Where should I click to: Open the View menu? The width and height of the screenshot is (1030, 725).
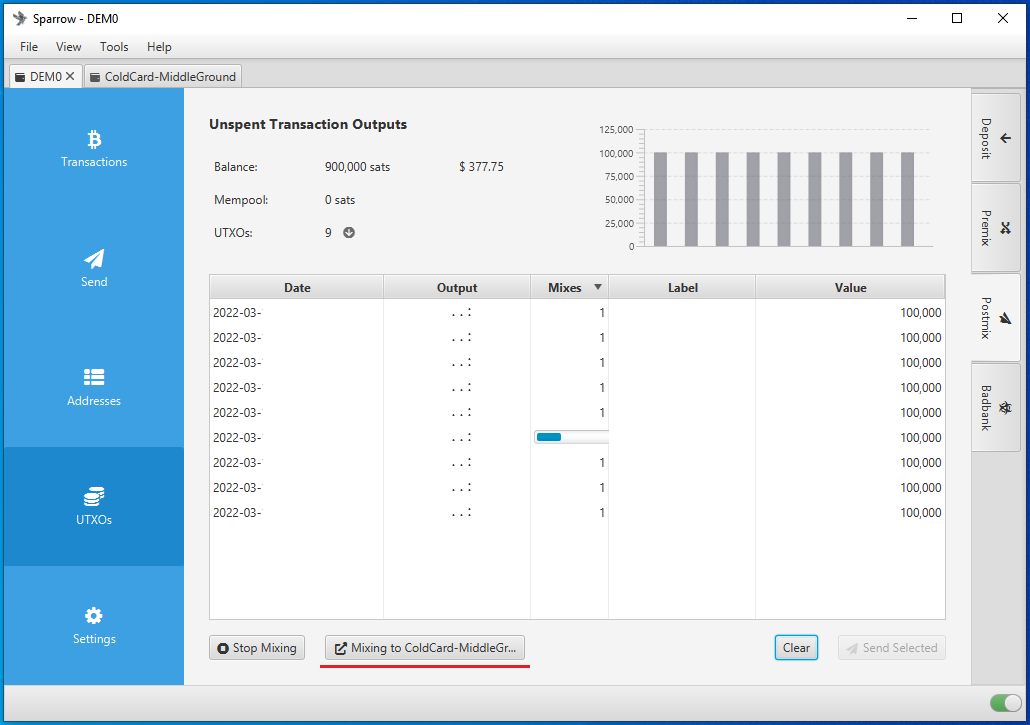[x=68, y=47]
